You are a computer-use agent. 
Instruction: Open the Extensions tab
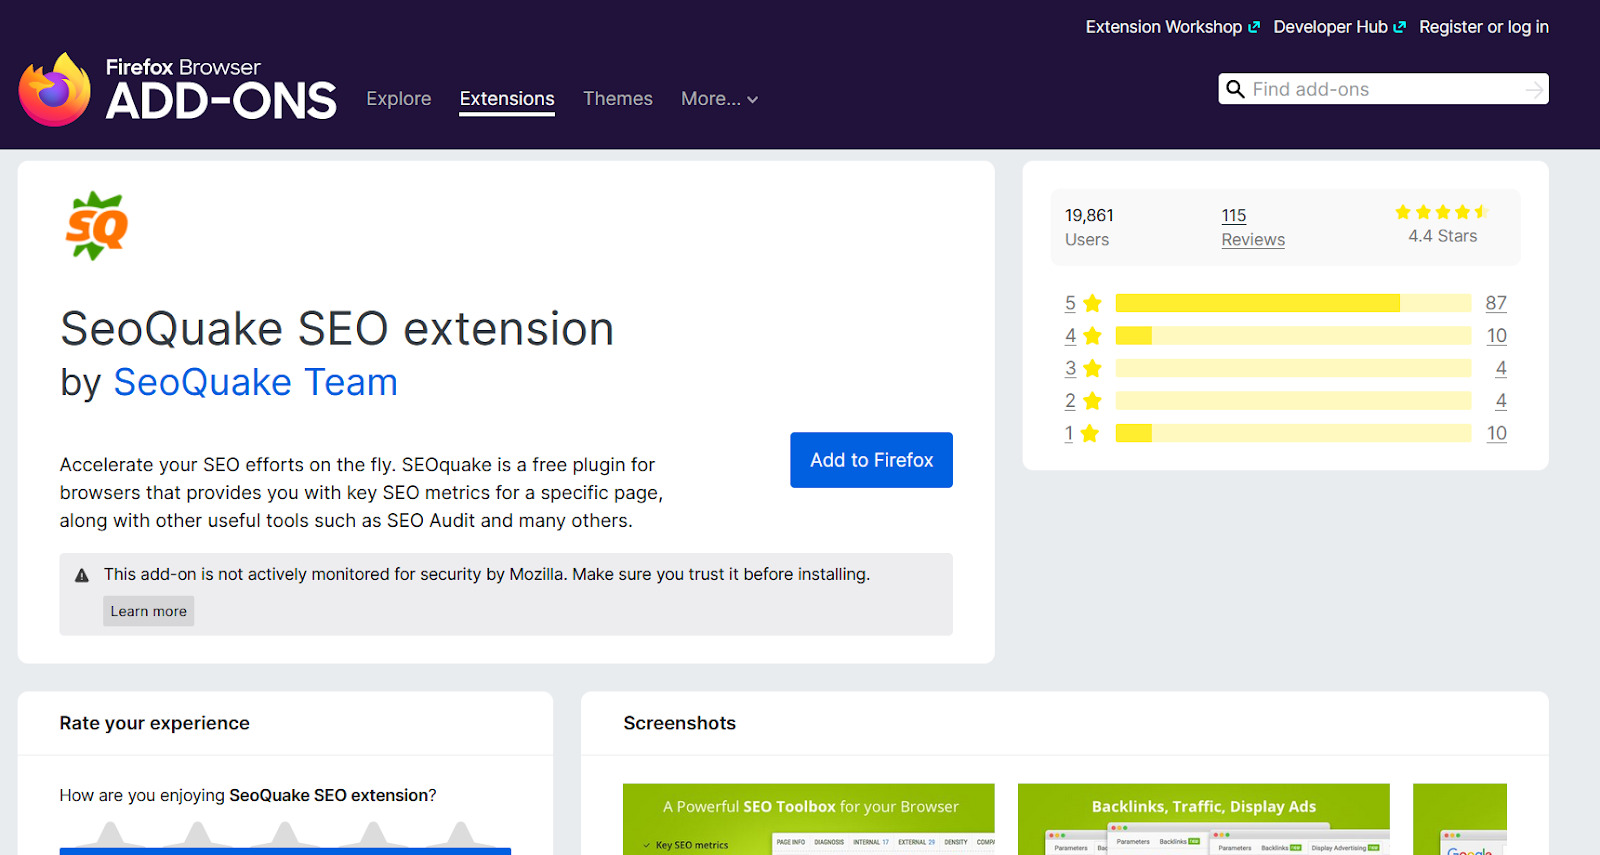click(x=507, y=99)
